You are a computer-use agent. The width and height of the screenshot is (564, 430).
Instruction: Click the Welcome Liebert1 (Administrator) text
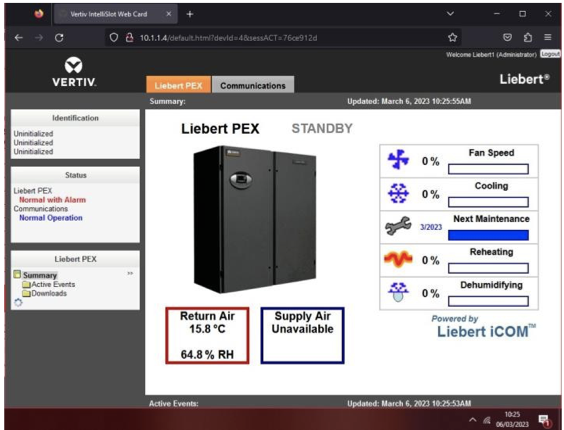click(491, 54)
